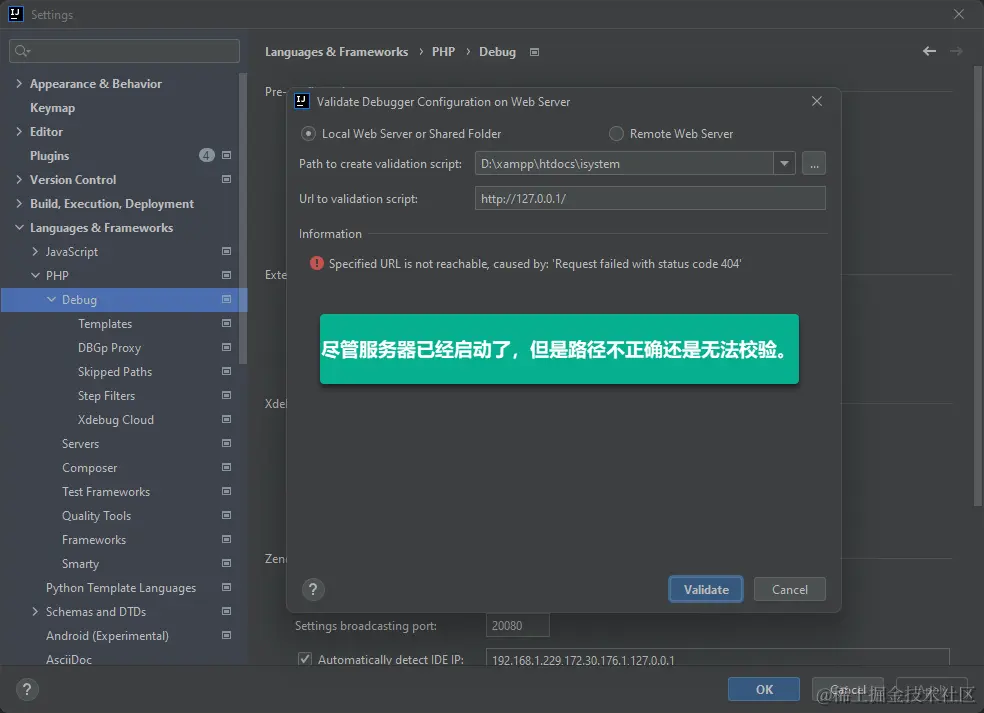Click the back navigation arrow above the dialog

click(x=928, y=51)
